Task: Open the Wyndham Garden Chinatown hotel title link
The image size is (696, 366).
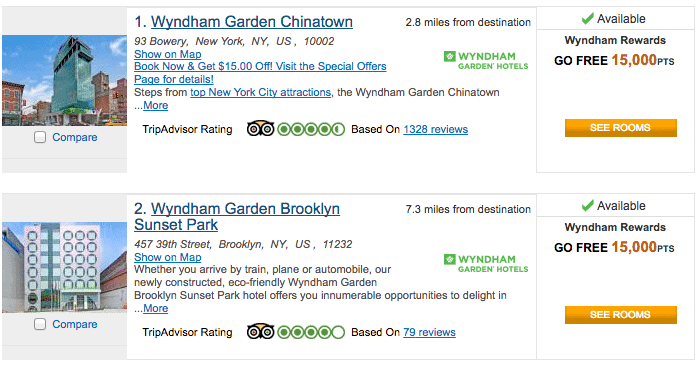Action: [x=252, y=21]
